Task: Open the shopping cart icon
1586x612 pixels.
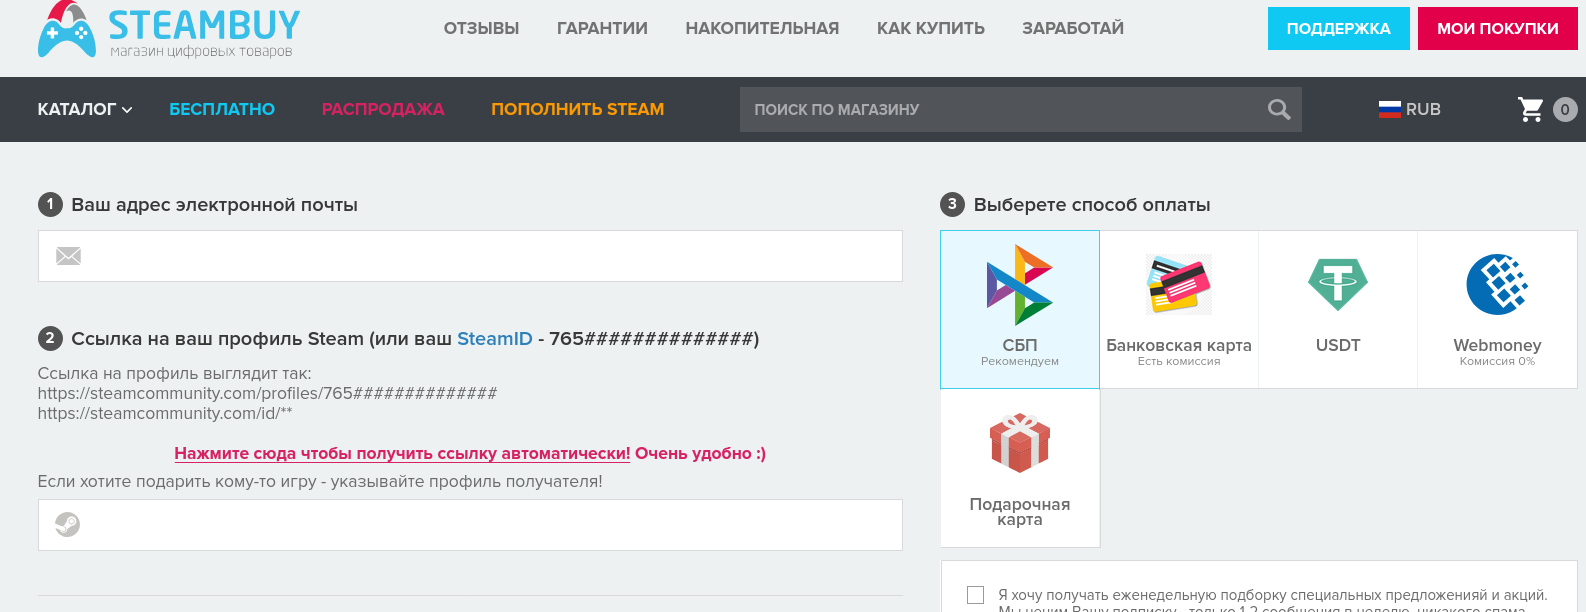Action: coord(1530,109)
